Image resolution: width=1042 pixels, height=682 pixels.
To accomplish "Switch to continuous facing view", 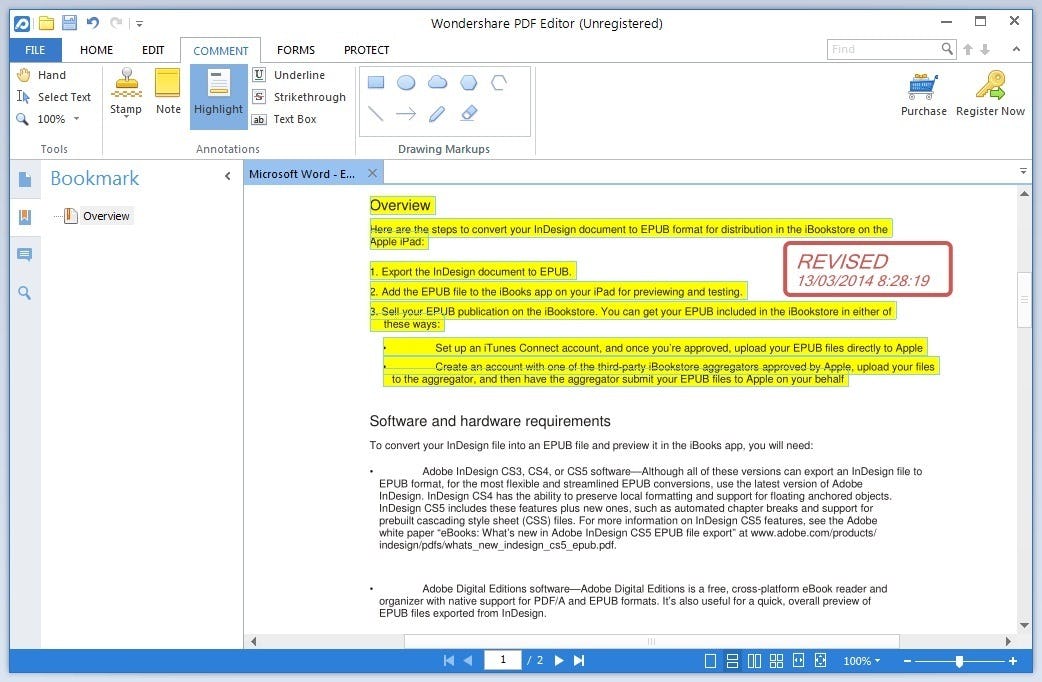I will (776, 661).
